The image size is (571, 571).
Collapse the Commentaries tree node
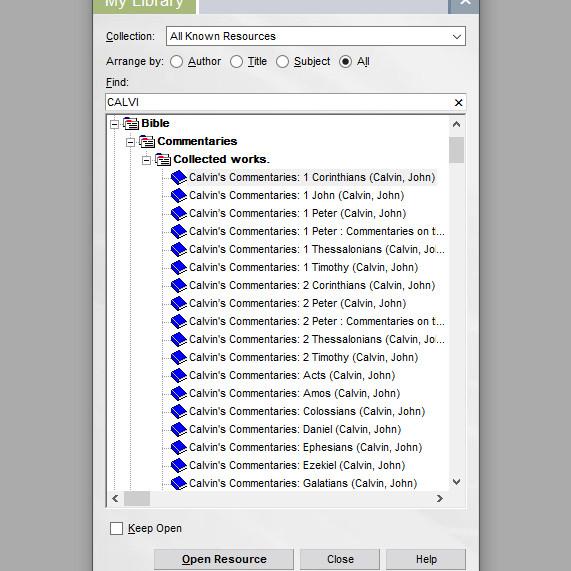click(130, 142)
